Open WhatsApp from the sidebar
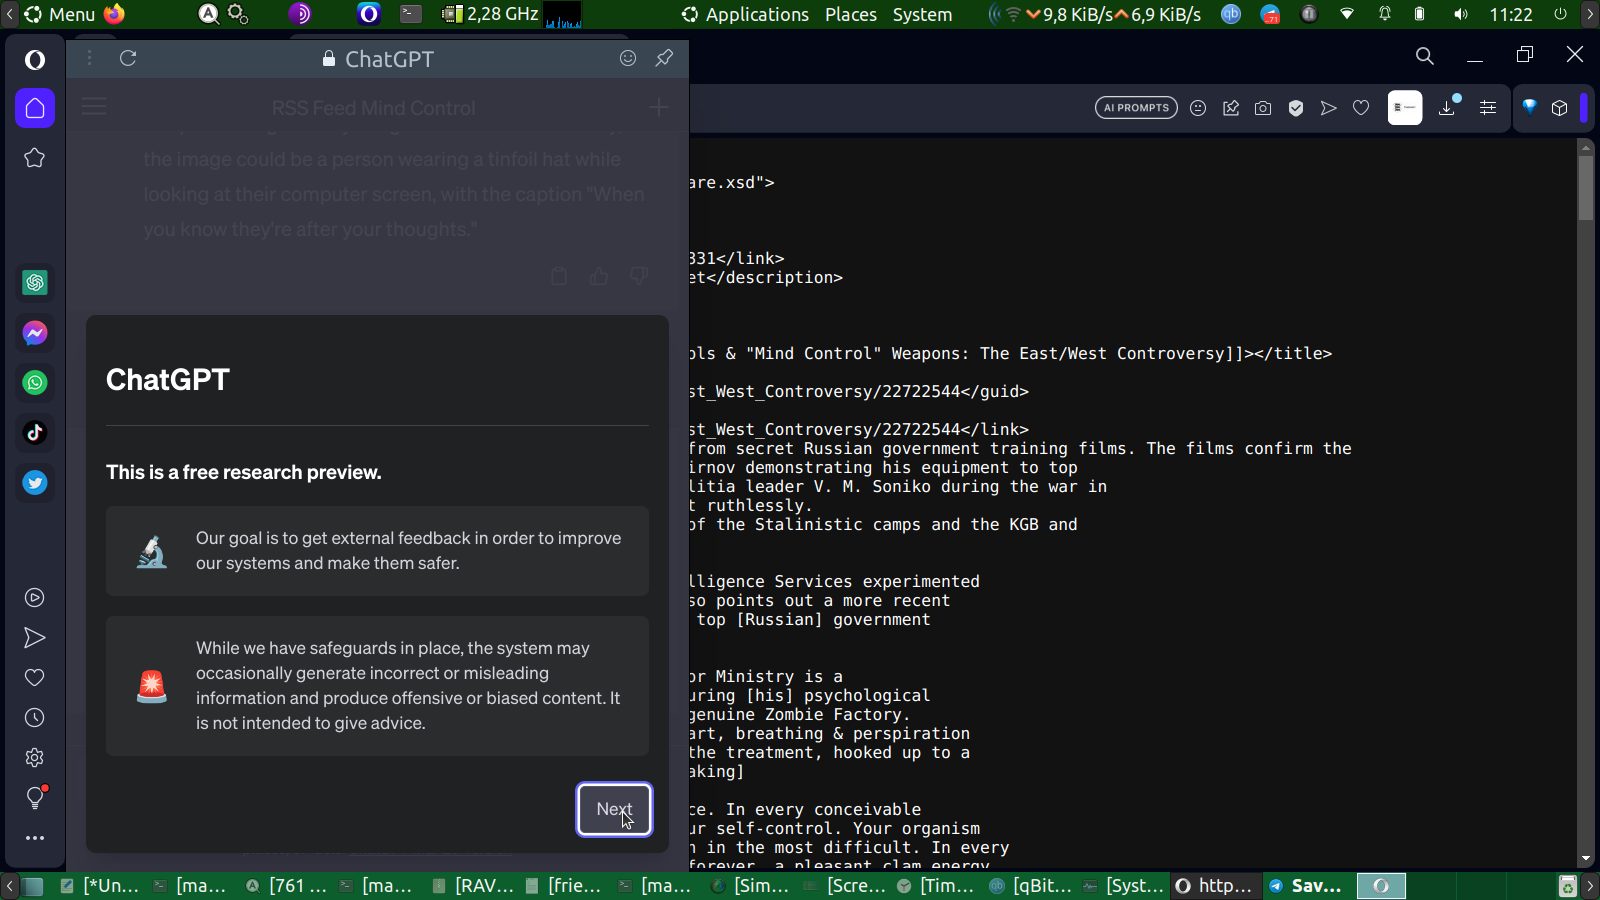Screen dimensions: 1600x900 [35, 383]
